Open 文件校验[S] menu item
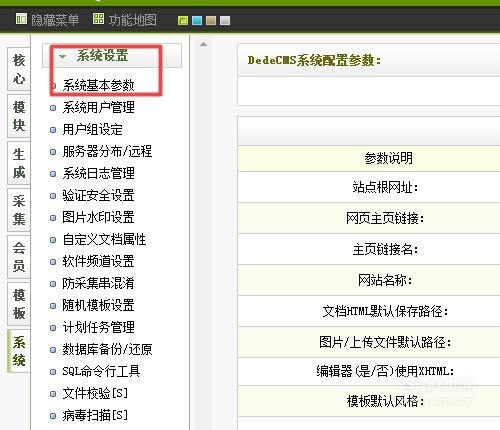The width and height of the screenshot is (500, 430). [95, 393]
